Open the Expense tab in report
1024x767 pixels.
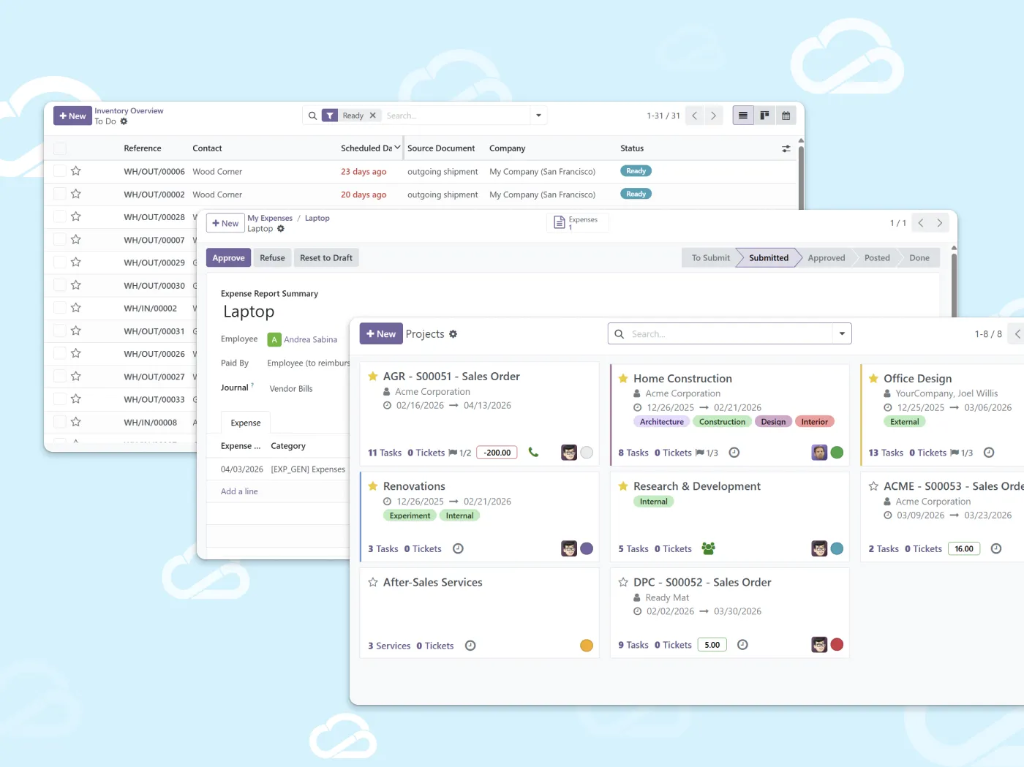[246, 423]
